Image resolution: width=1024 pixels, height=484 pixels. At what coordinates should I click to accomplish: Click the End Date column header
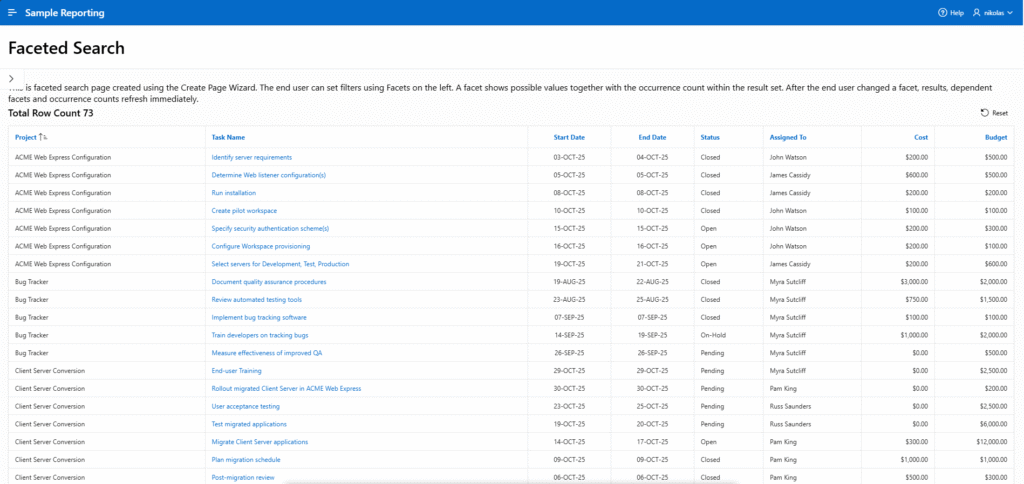[652, 137]
